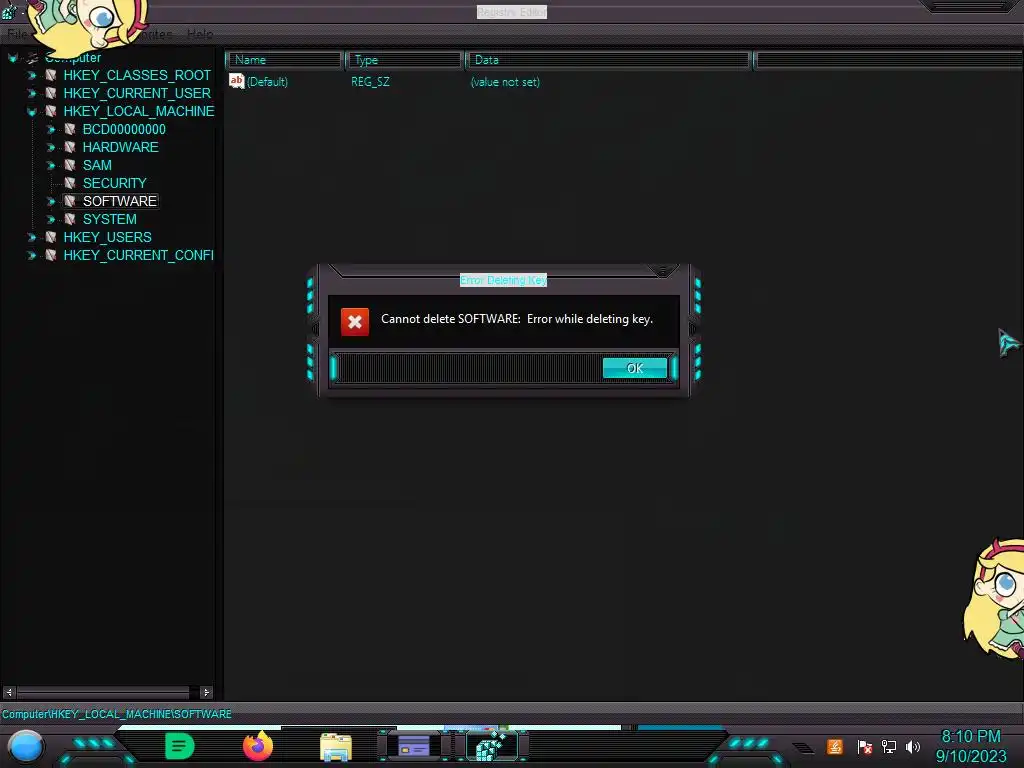Select the BCD00000000 key

(124, 129)
